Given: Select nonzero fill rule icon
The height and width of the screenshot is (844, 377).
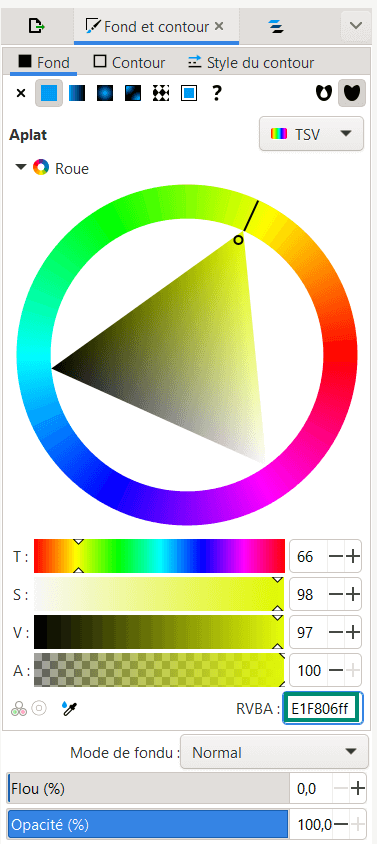Looking at the screenshot, I should pyautogui.click(x=352, y=94).
